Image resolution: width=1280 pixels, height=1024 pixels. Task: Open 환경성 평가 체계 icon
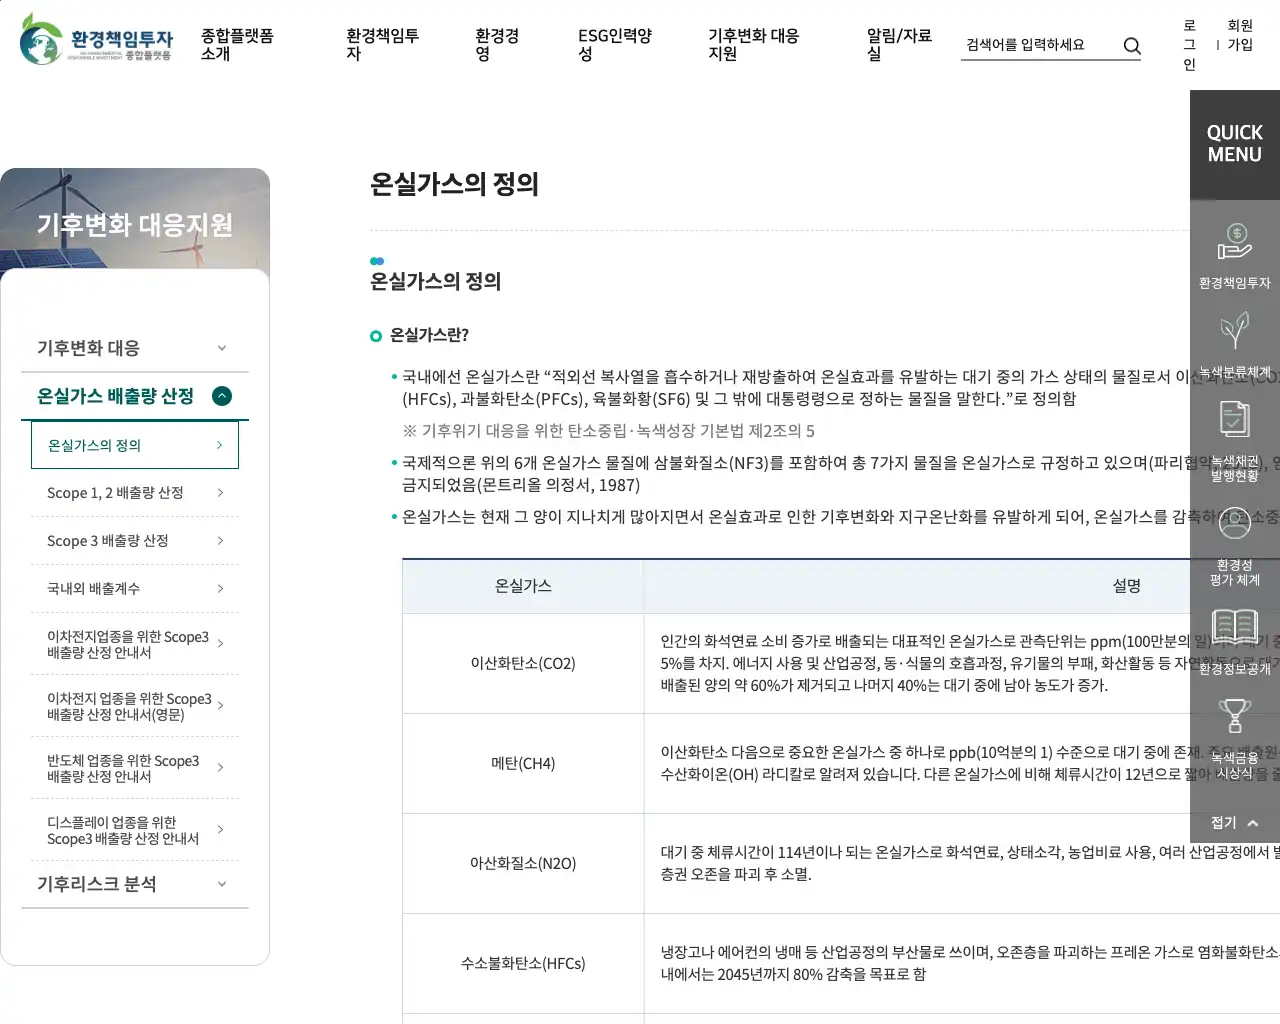[x=1234, y=525]
